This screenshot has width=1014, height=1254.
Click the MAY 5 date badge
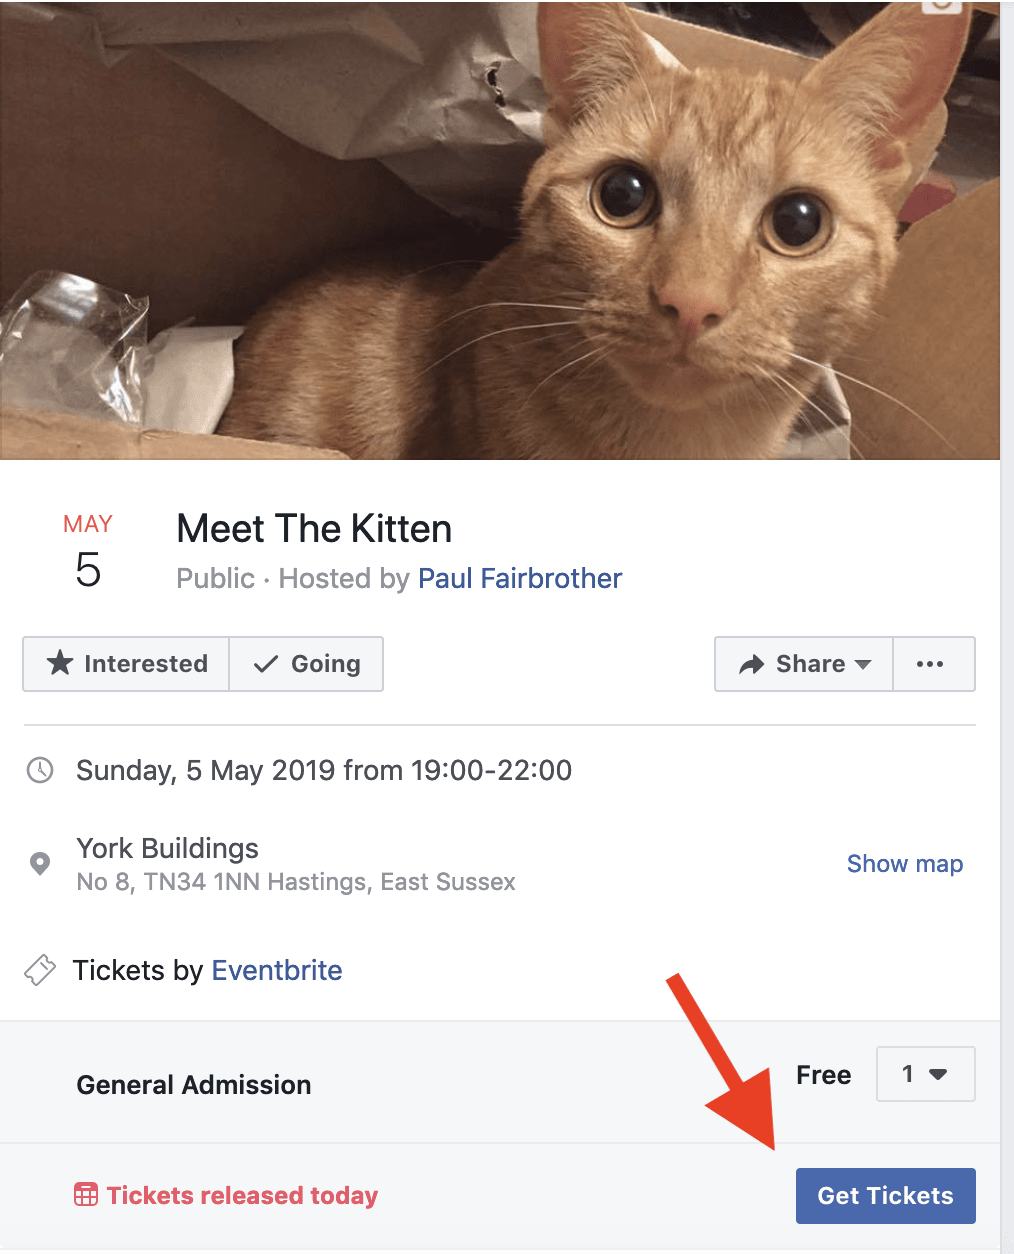coord(88,553)
